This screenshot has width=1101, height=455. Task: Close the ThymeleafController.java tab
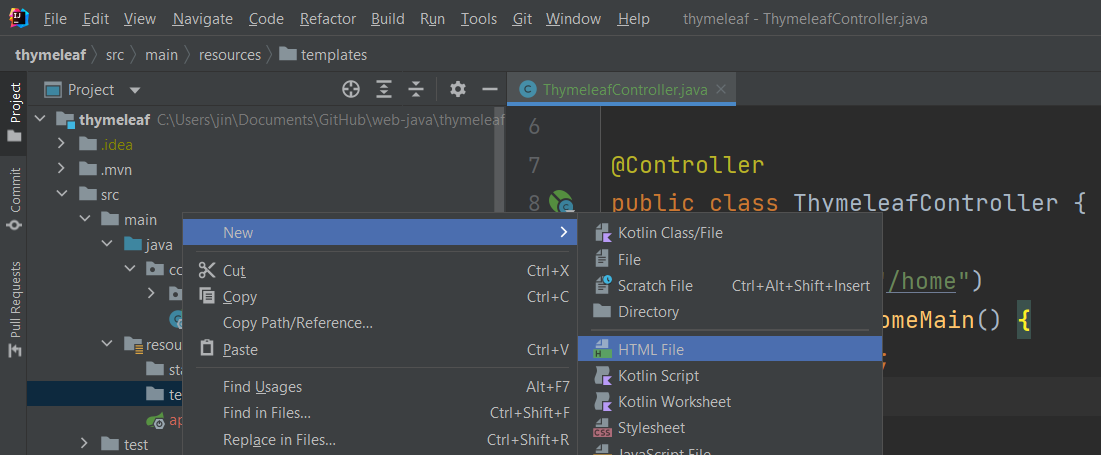(720, 89)
